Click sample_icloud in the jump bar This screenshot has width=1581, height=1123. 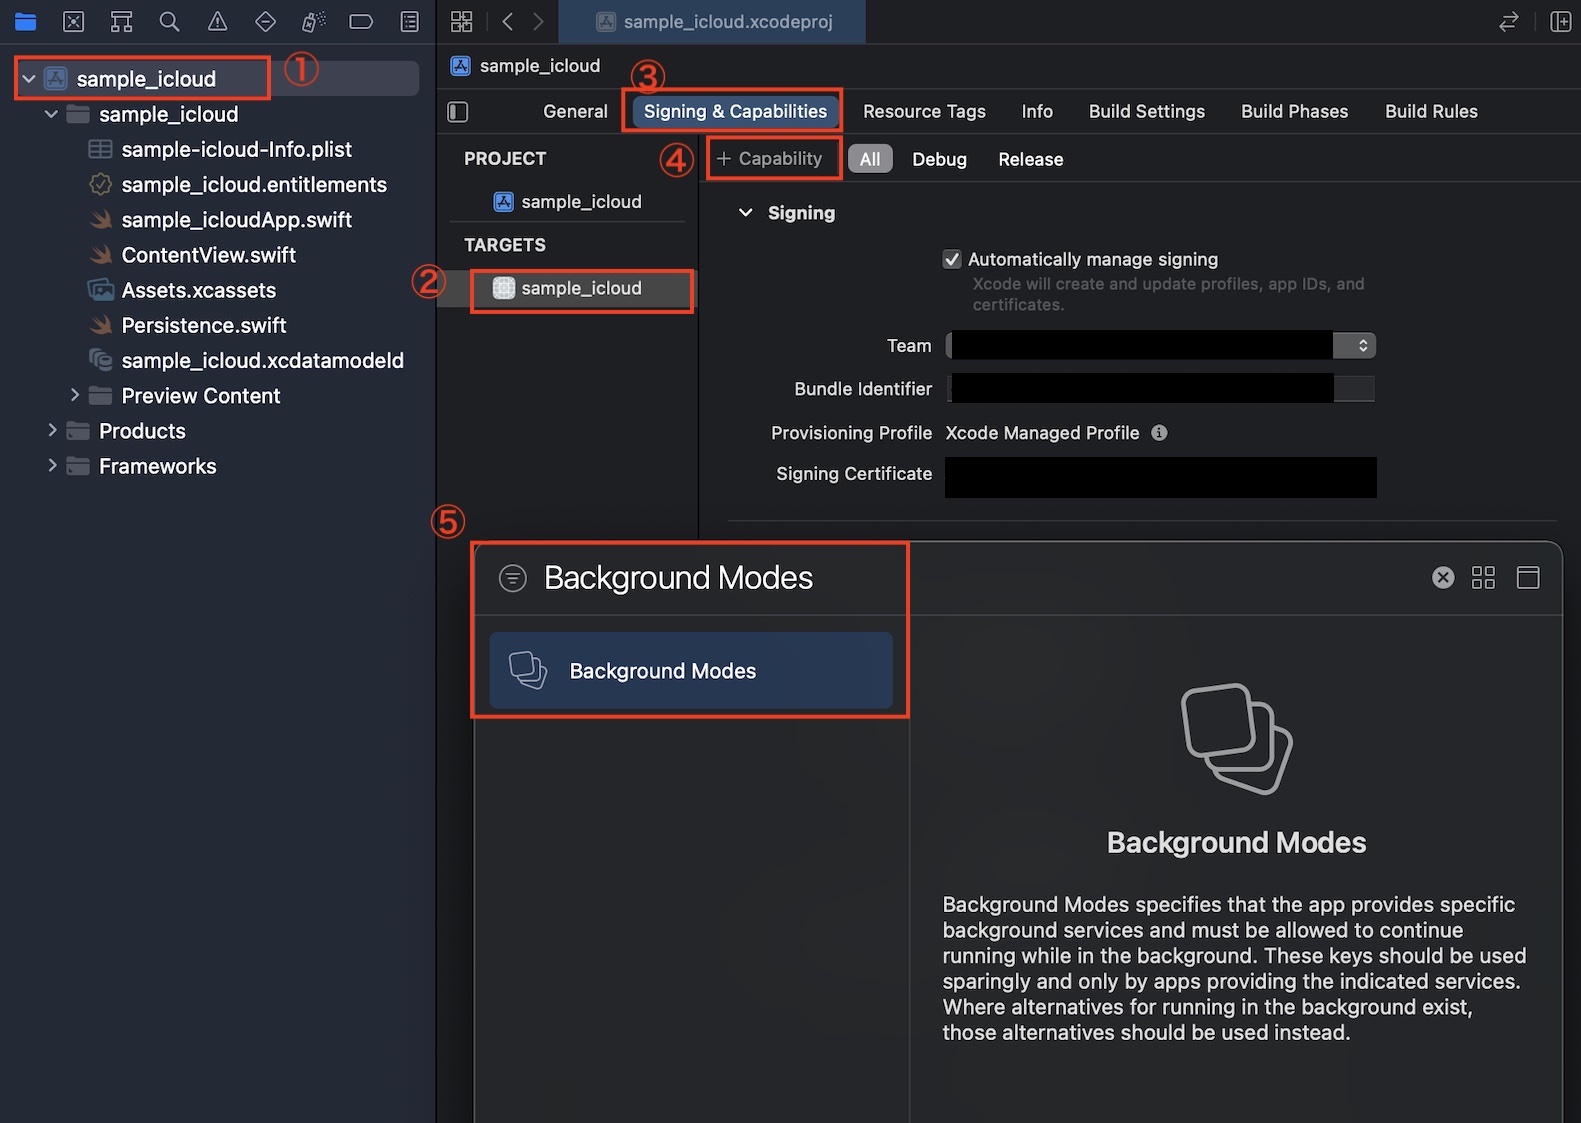click(526, 66)
